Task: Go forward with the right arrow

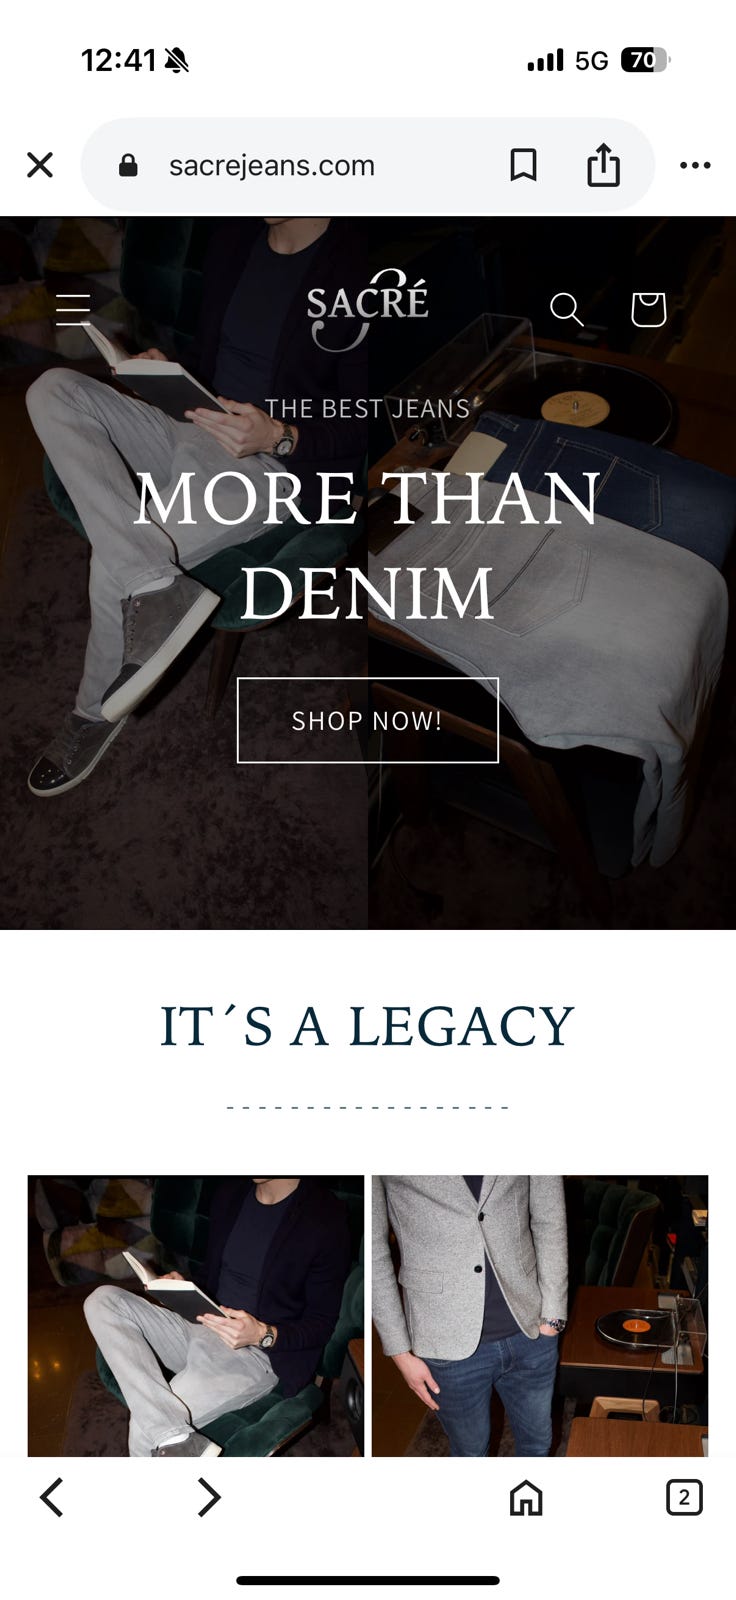Action: [x=208, y=1497]
